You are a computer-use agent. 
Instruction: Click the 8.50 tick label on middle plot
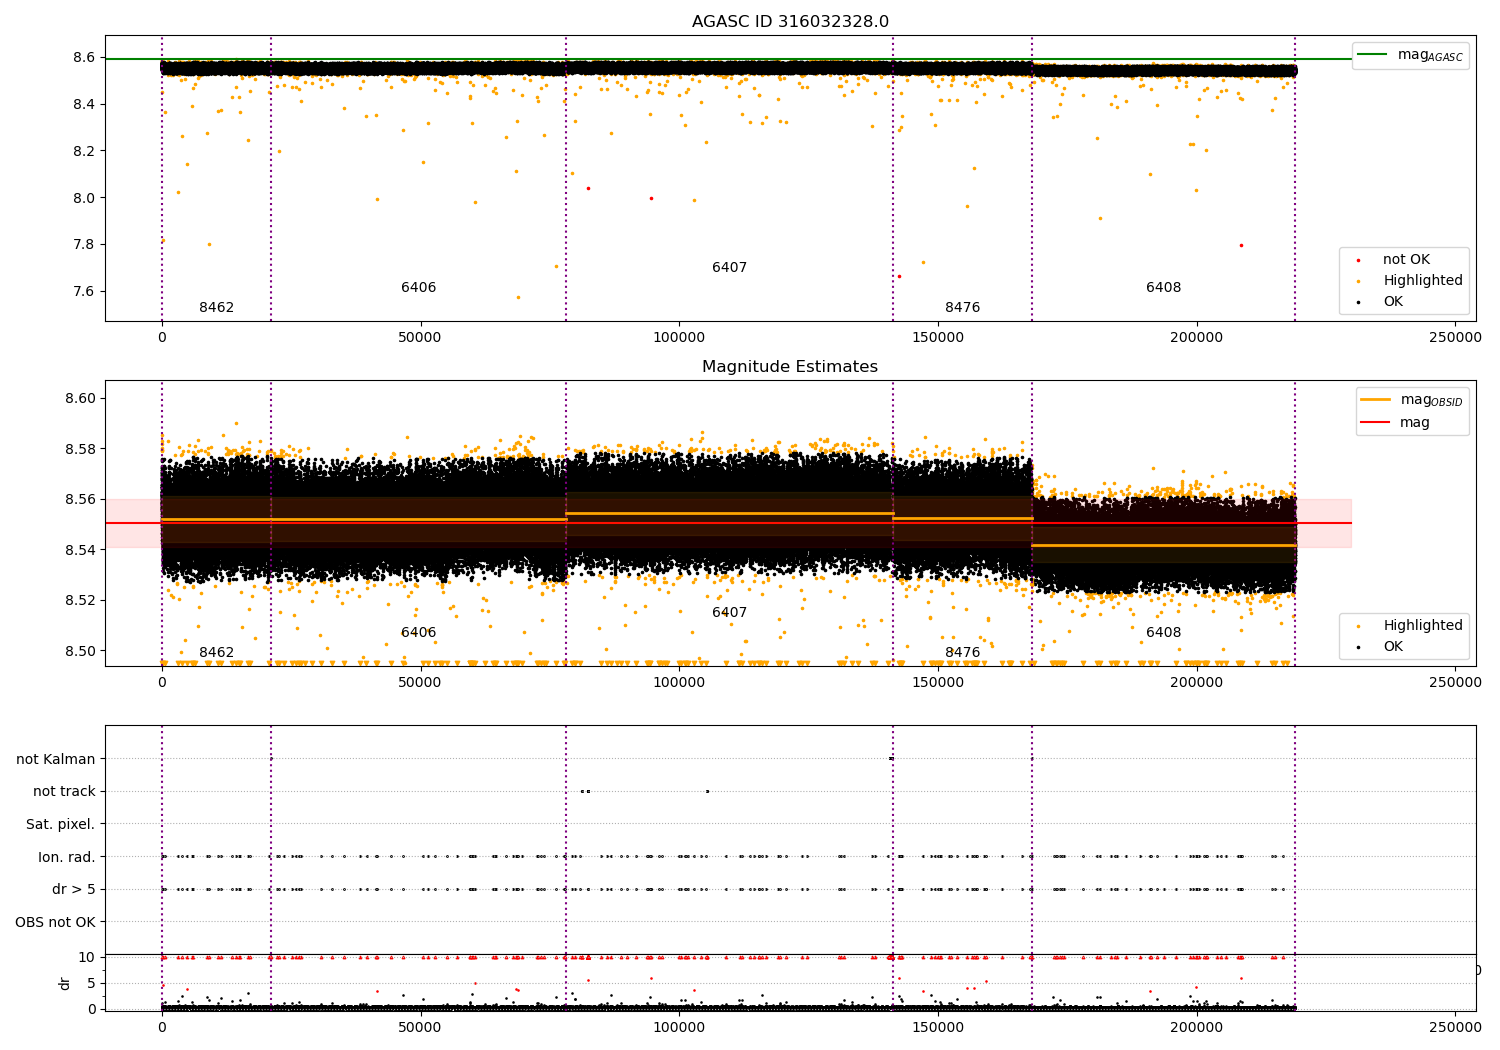[x=81, y=651]
